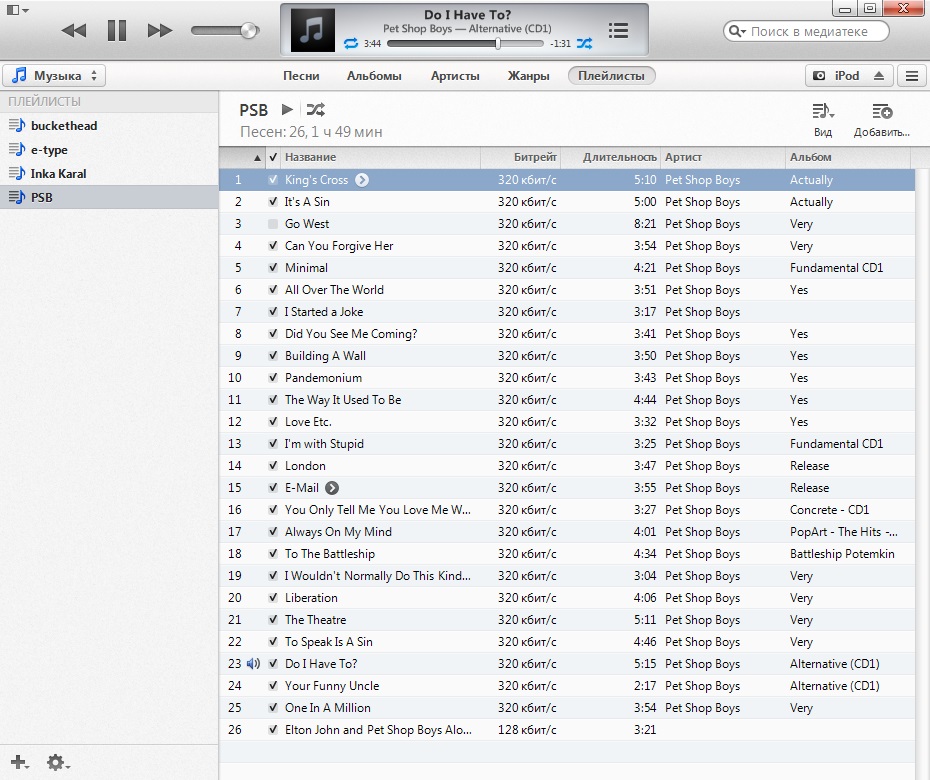Shuffle the PSB playlist via header icon
The width and height of the screenshot is (930, 780).
click(316, 110)
